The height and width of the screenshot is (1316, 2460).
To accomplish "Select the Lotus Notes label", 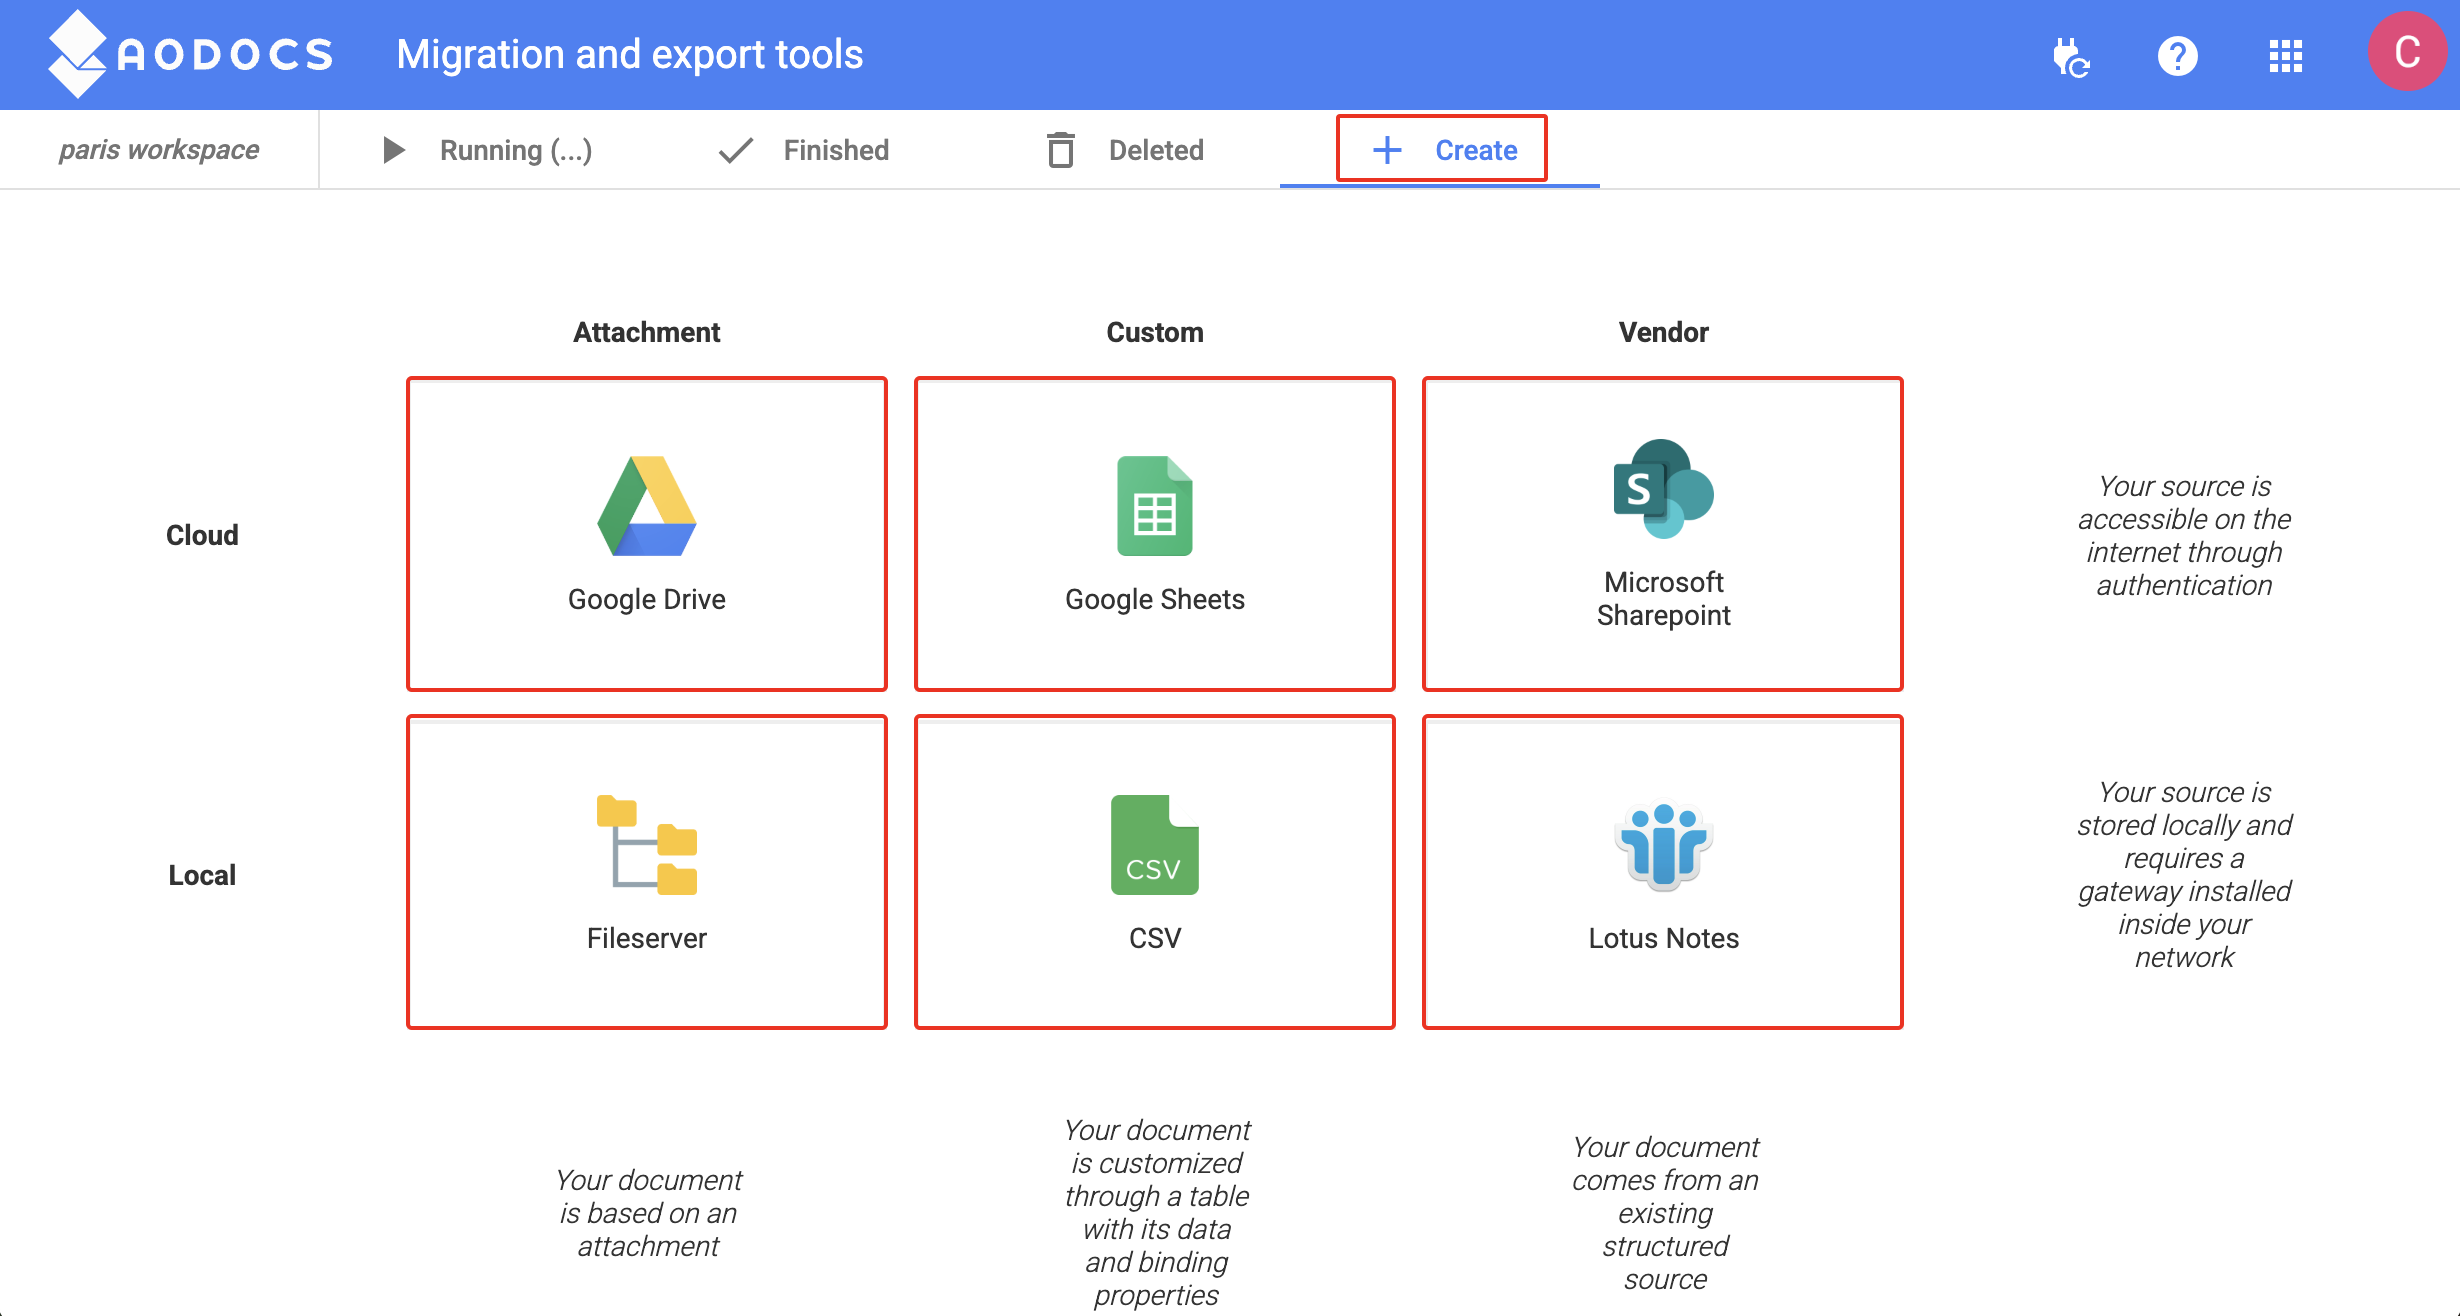I will pos(1664,938).
